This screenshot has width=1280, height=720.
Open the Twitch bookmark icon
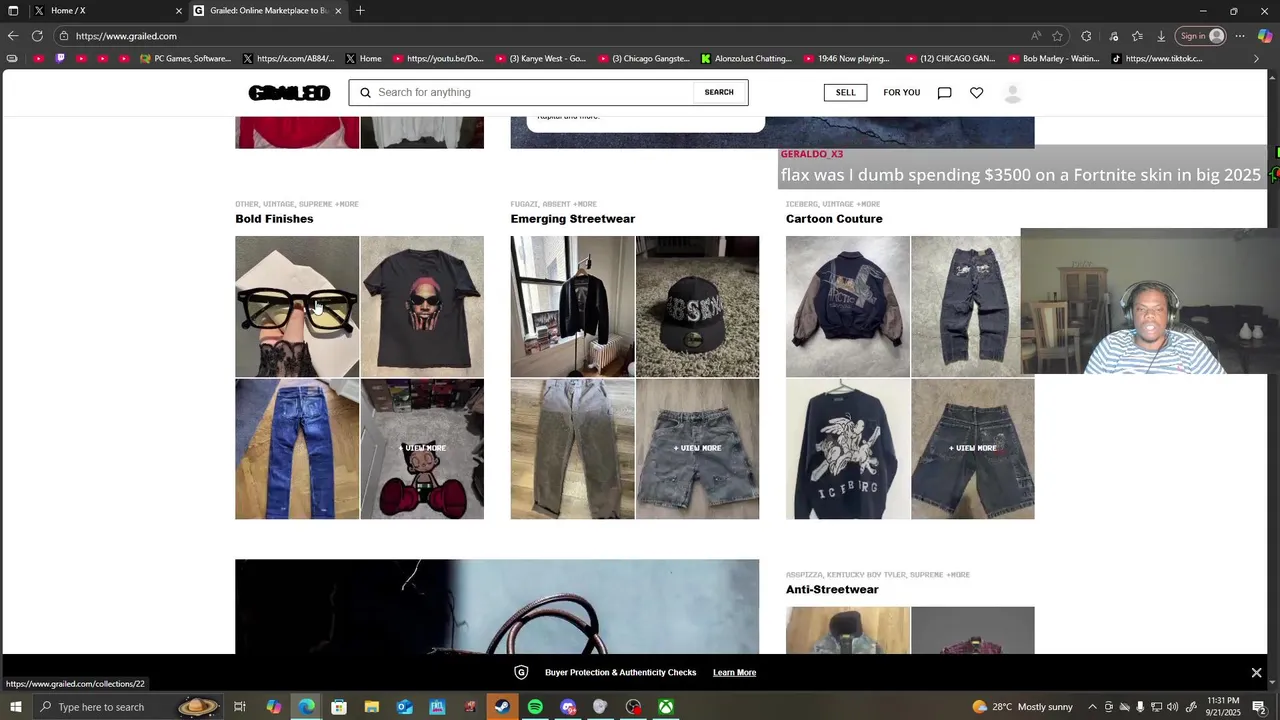click(x=60, y=59)
